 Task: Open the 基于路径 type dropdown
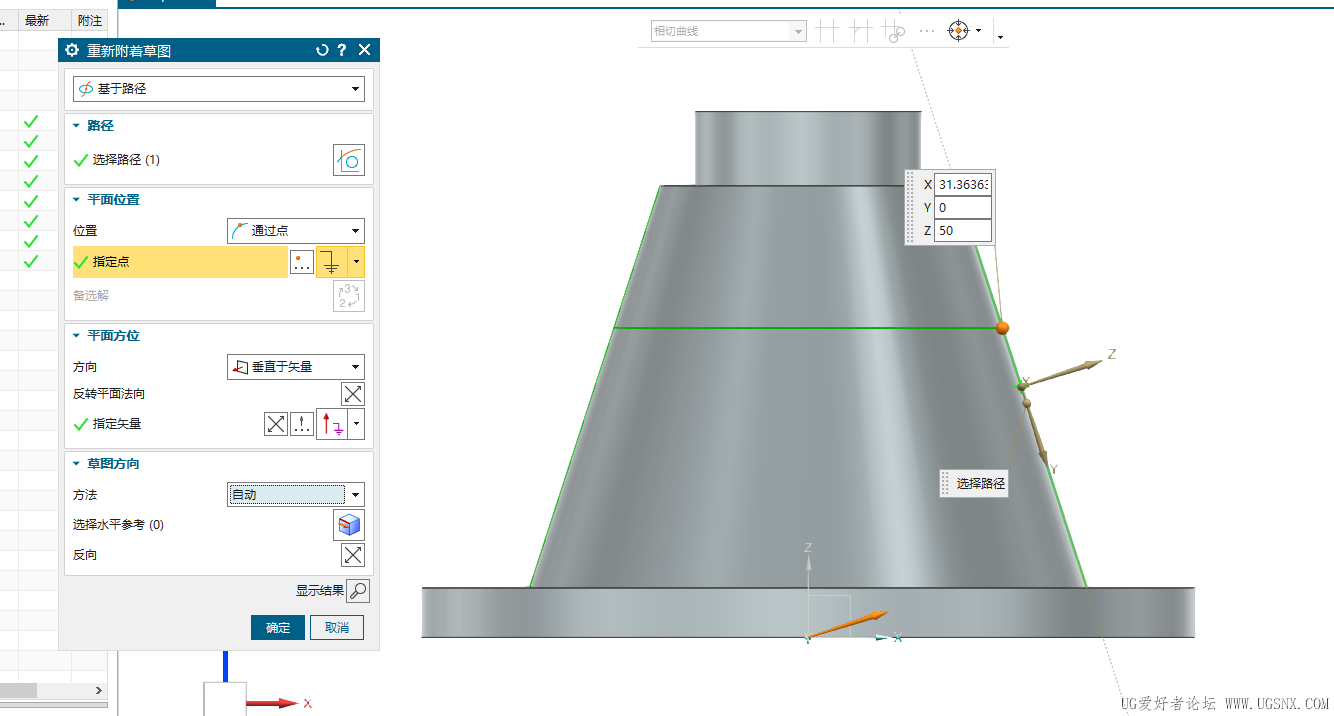pos(218,89)
